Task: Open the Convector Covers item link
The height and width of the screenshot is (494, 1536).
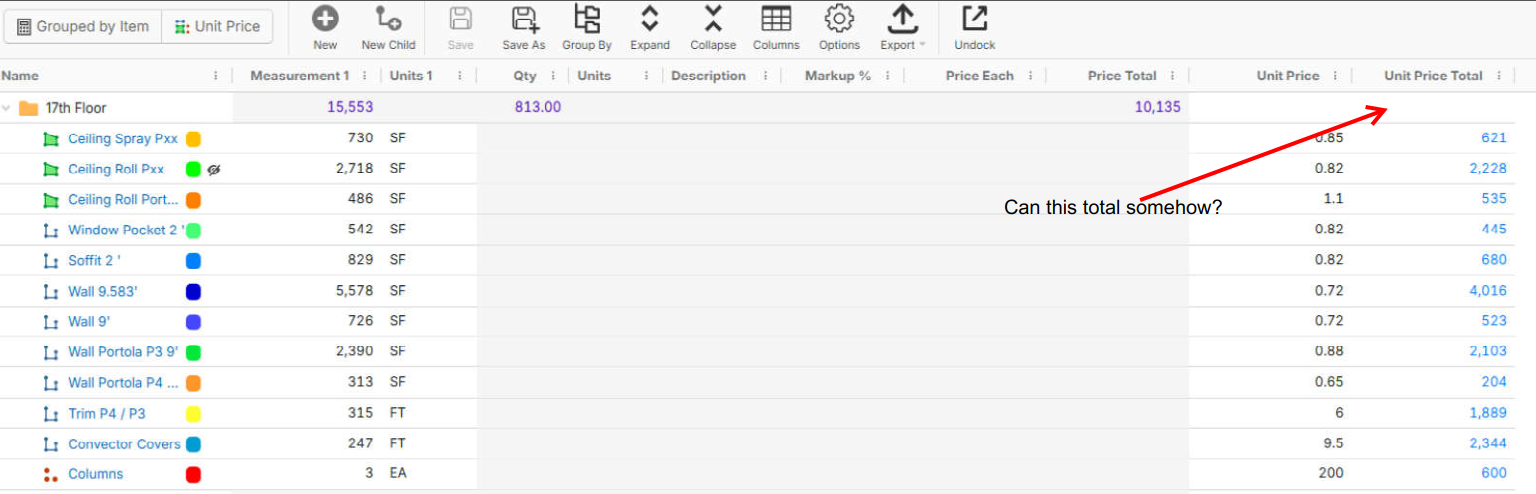Action: pos(124,444)
